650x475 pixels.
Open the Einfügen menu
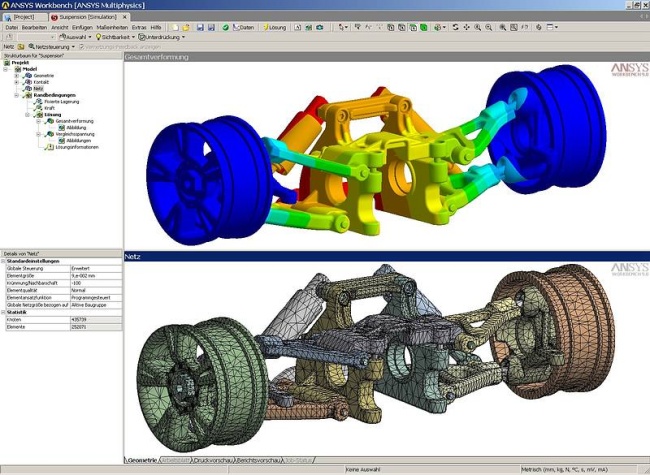(82, 27)
